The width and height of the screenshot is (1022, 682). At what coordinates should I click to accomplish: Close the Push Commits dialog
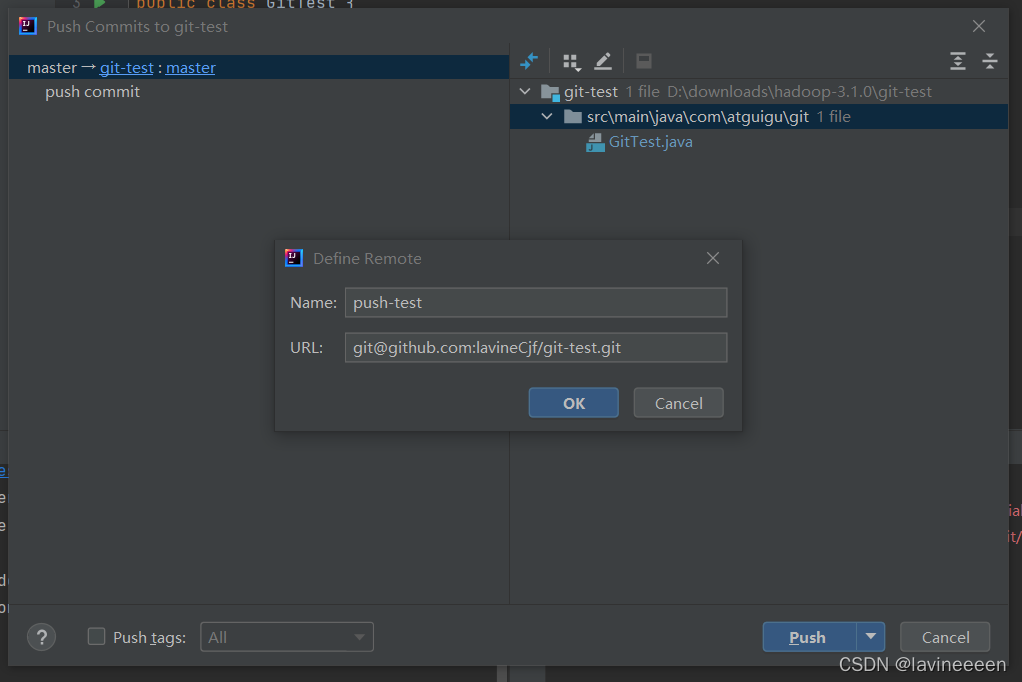[x=979, y=26]
